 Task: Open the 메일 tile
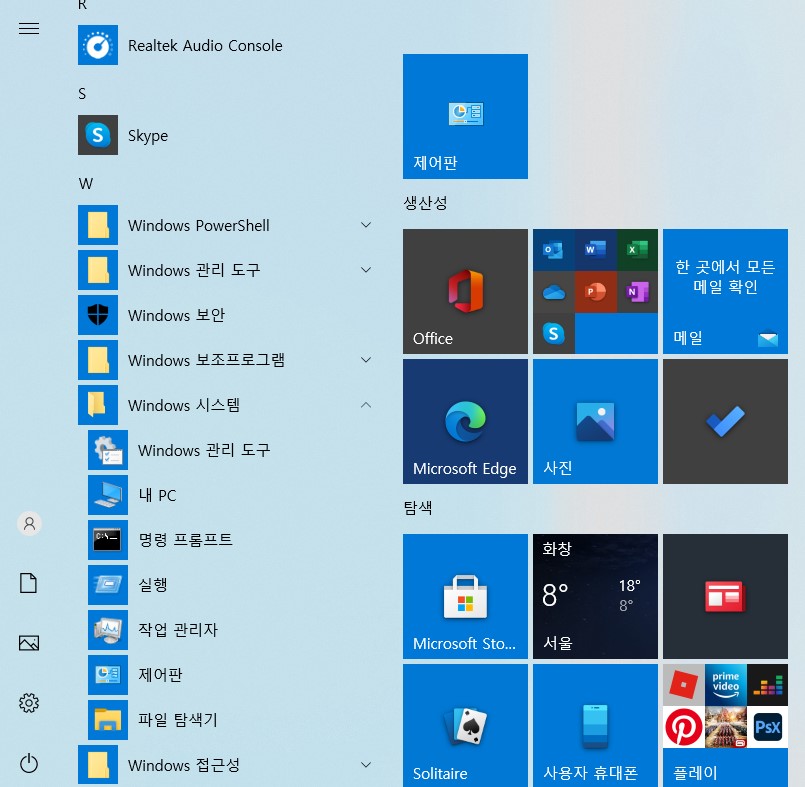(725, 291)
